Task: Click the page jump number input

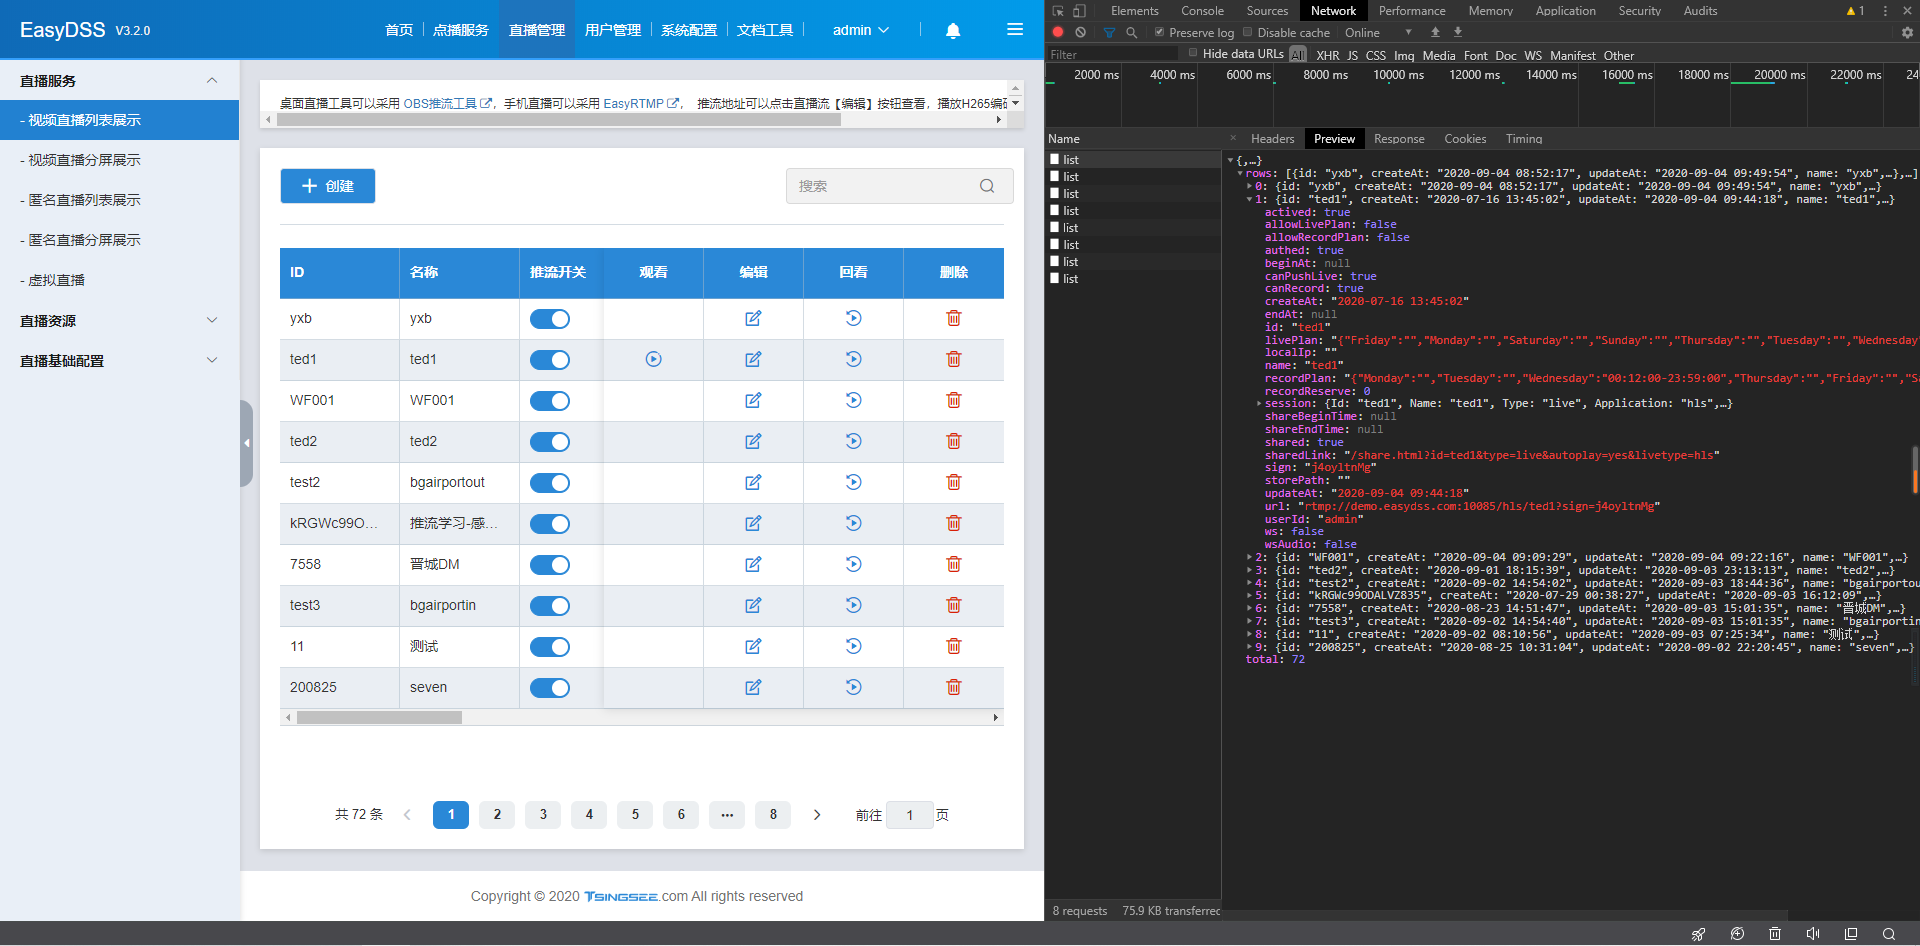Action: [x=910, y=815]
